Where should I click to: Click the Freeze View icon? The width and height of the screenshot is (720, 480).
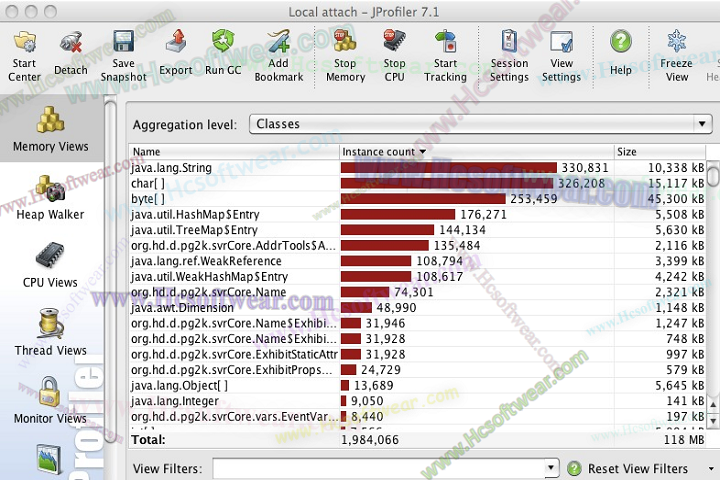pos(676,41)
